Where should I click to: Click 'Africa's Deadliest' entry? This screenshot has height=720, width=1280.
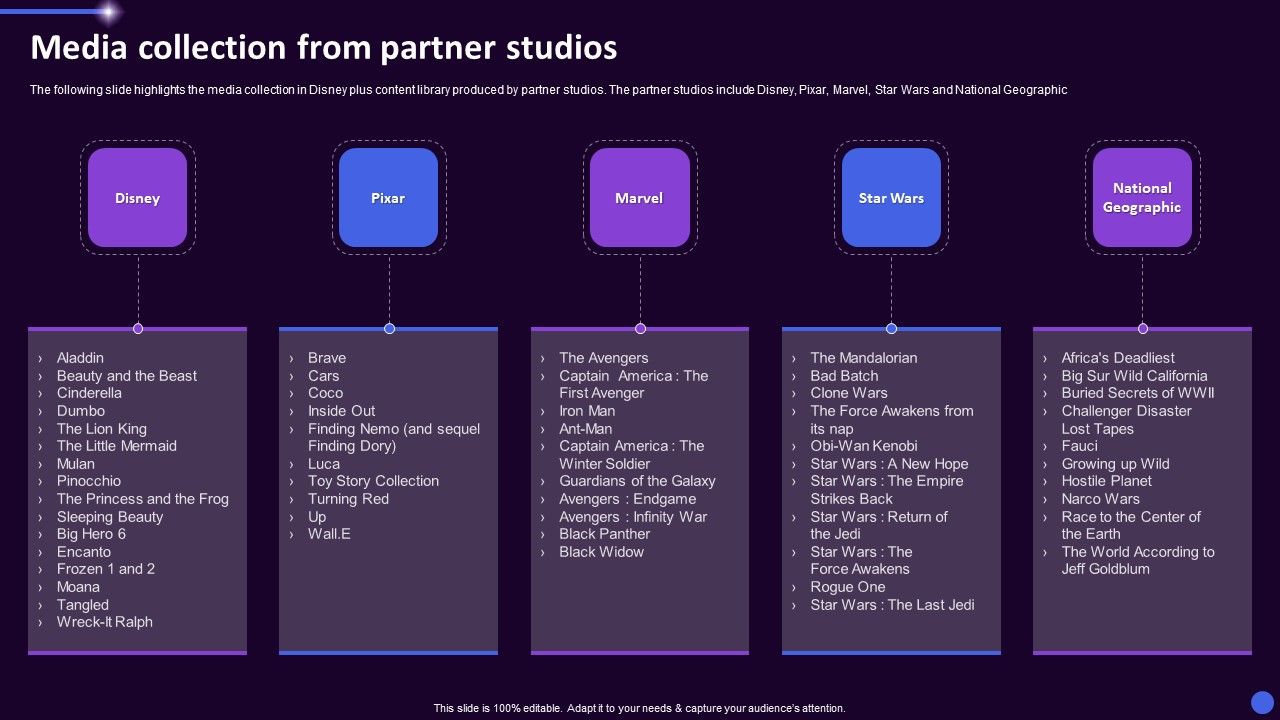click(1118, 358)
